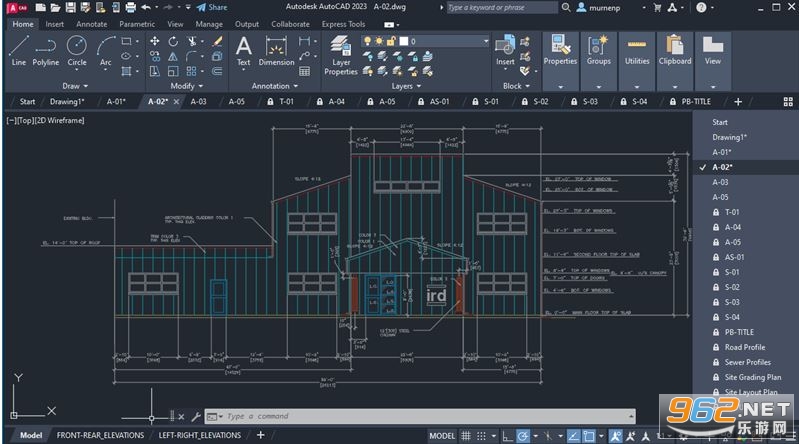Toggle the layer 0 lock icon
Image resolution: width=799 pixels, height=444 pixels.
[x=391, y=41]
